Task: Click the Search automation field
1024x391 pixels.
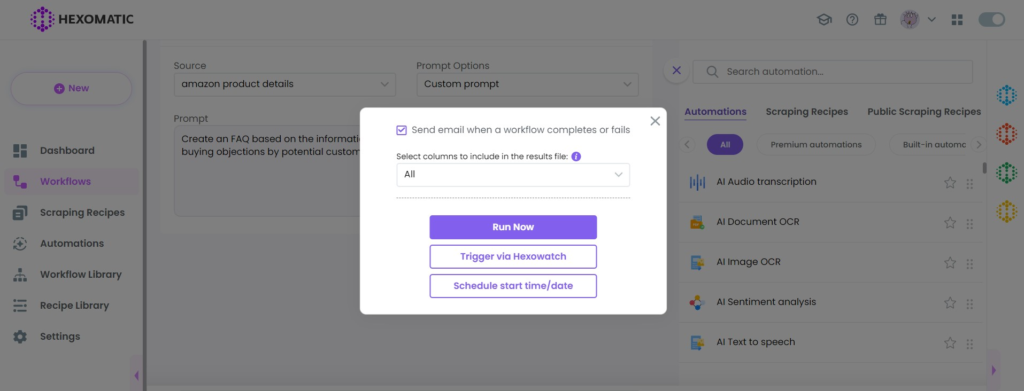Action: coord(833,72)
